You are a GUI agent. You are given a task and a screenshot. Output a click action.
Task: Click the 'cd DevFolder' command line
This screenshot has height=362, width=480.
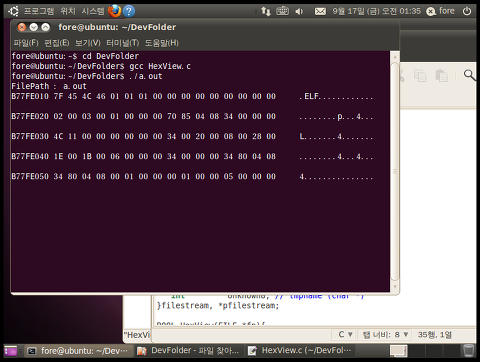[75, 56]
